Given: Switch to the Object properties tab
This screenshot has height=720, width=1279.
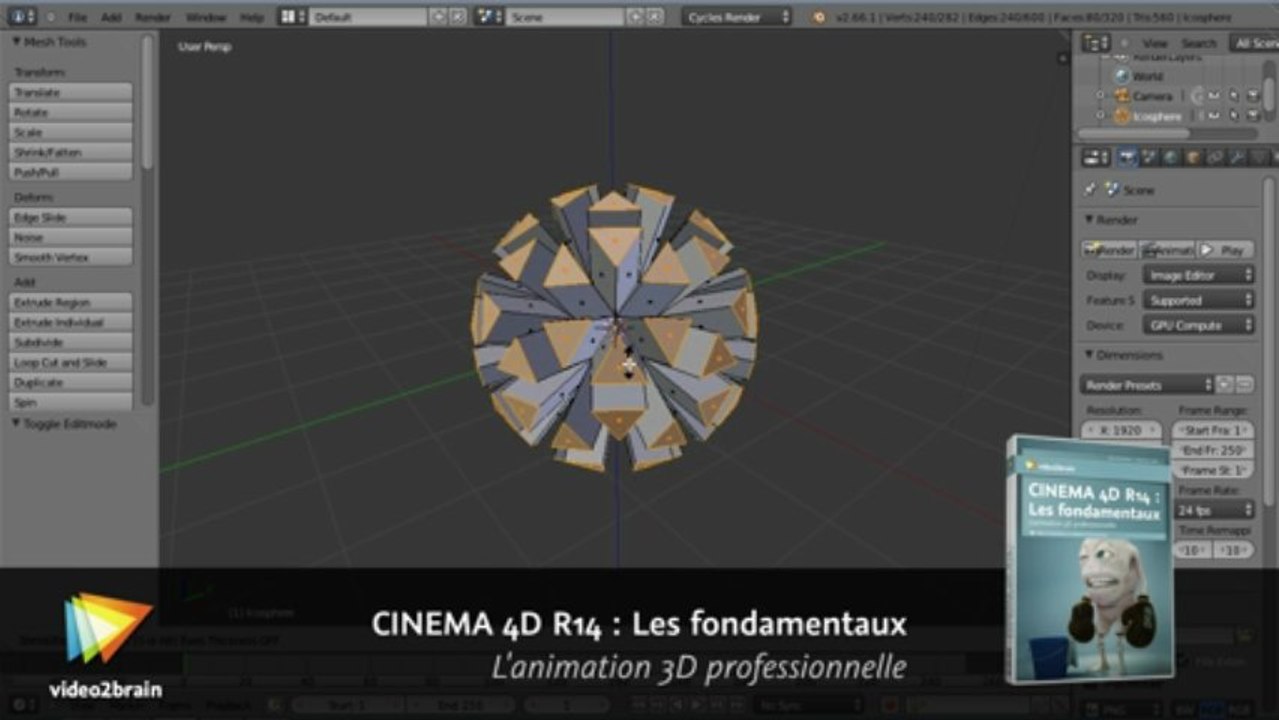Looking at the screenshot, I should 1193,157.
